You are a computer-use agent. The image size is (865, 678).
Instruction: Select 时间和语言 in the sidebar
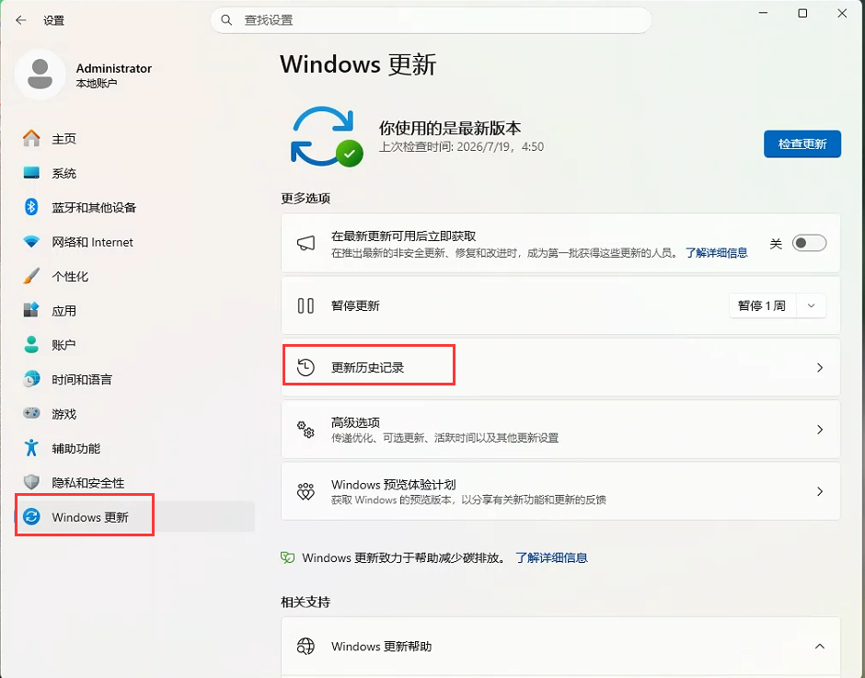coord(135,379)
